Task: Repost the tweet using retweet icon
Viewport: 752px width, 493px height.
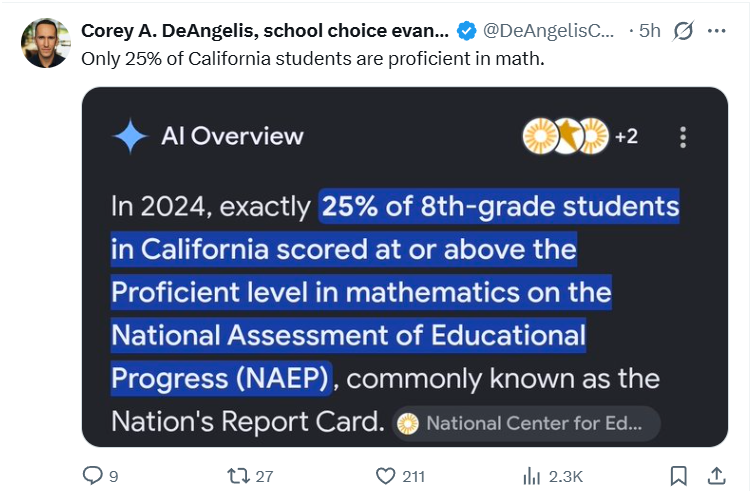Action: coord(238,476)
